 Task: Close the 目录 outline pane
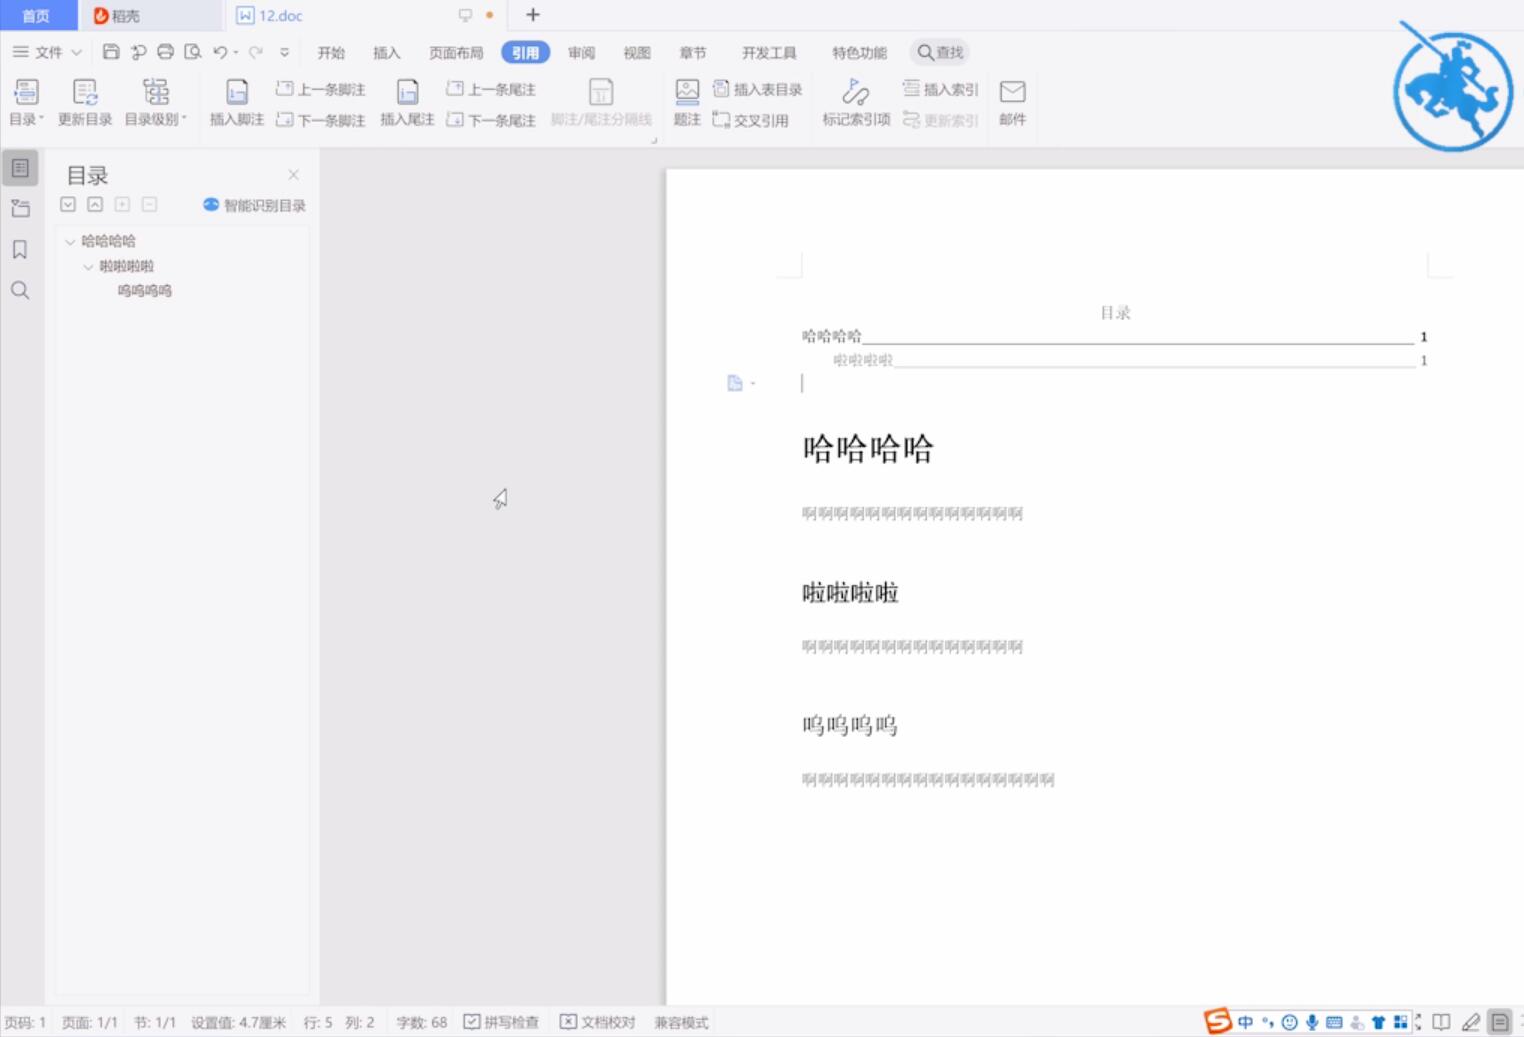[293, 175]
